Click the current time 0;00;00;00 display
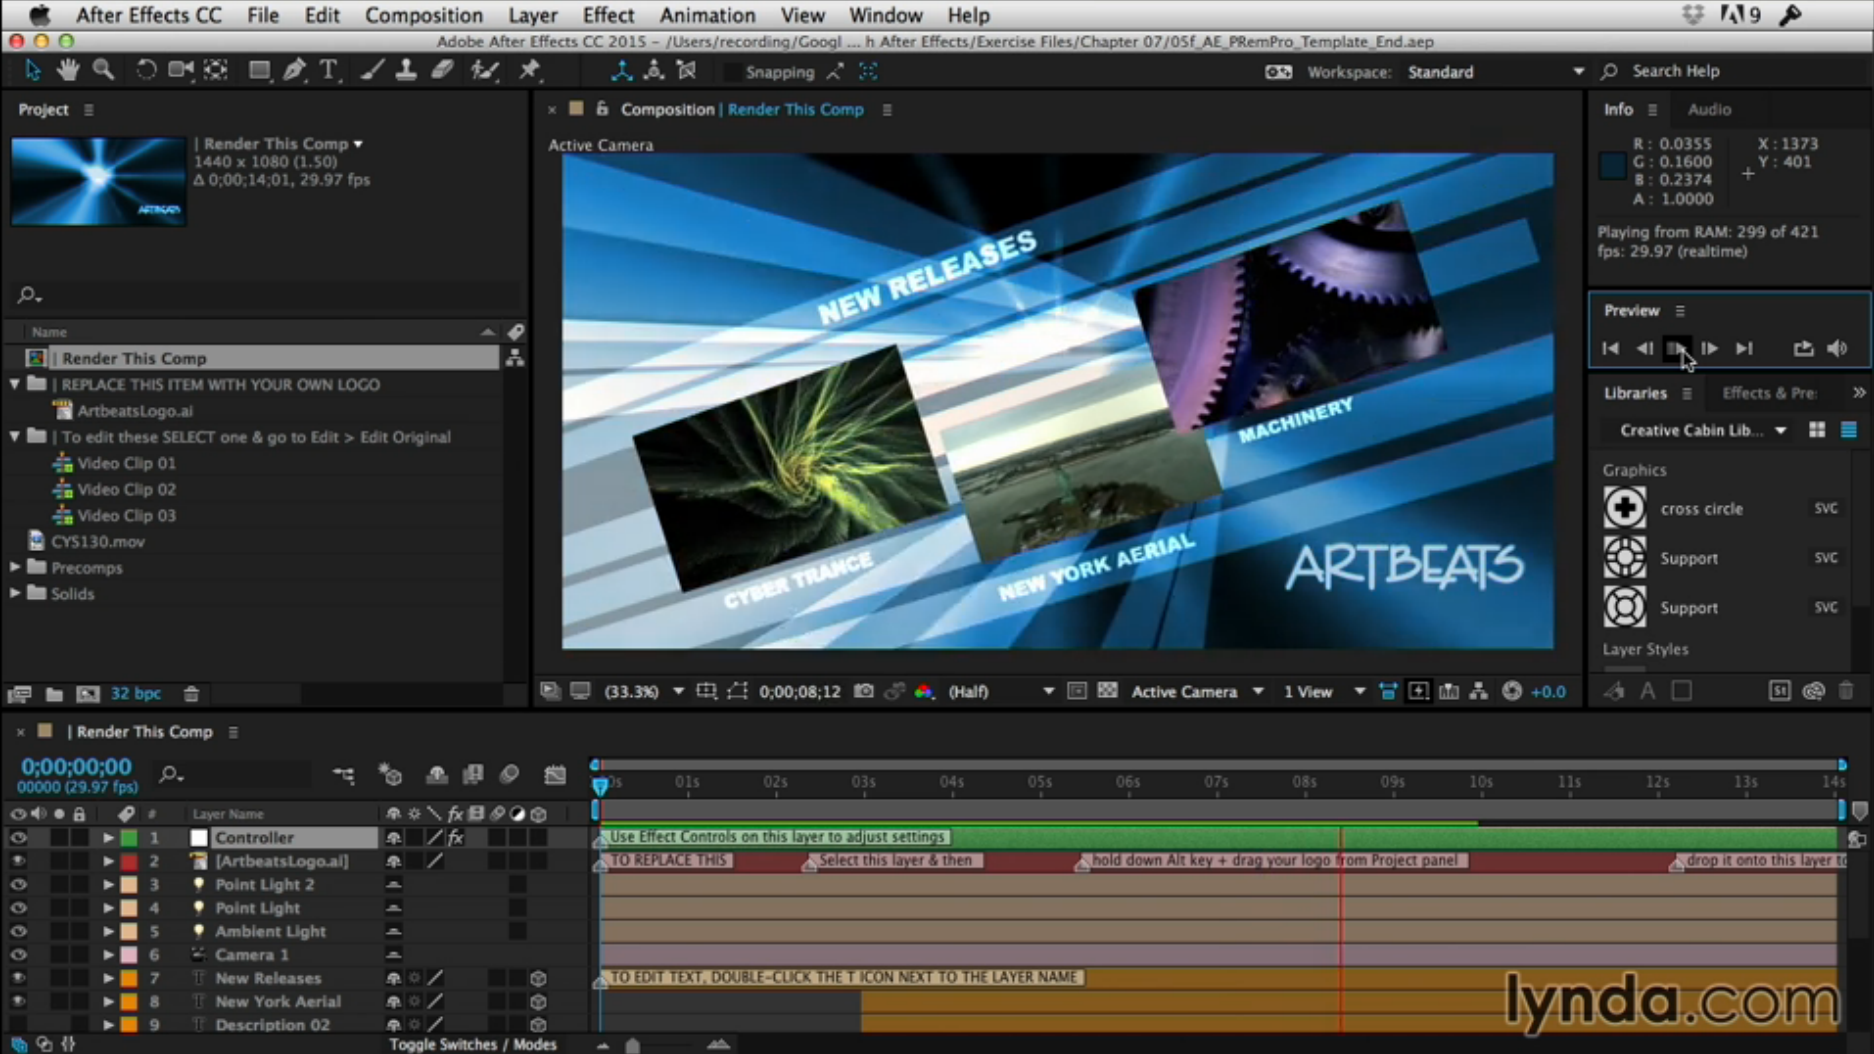Image resolution: width=1874 pixels, height=1054 pixels. coord(76,767)
